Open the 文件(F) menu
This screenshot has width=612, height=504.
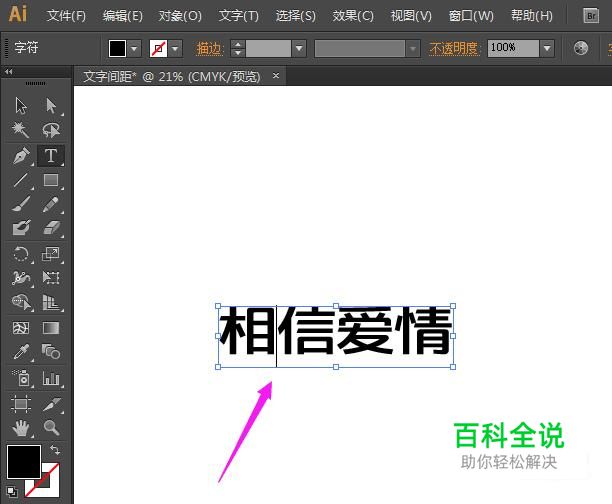(x=66, y=16)
